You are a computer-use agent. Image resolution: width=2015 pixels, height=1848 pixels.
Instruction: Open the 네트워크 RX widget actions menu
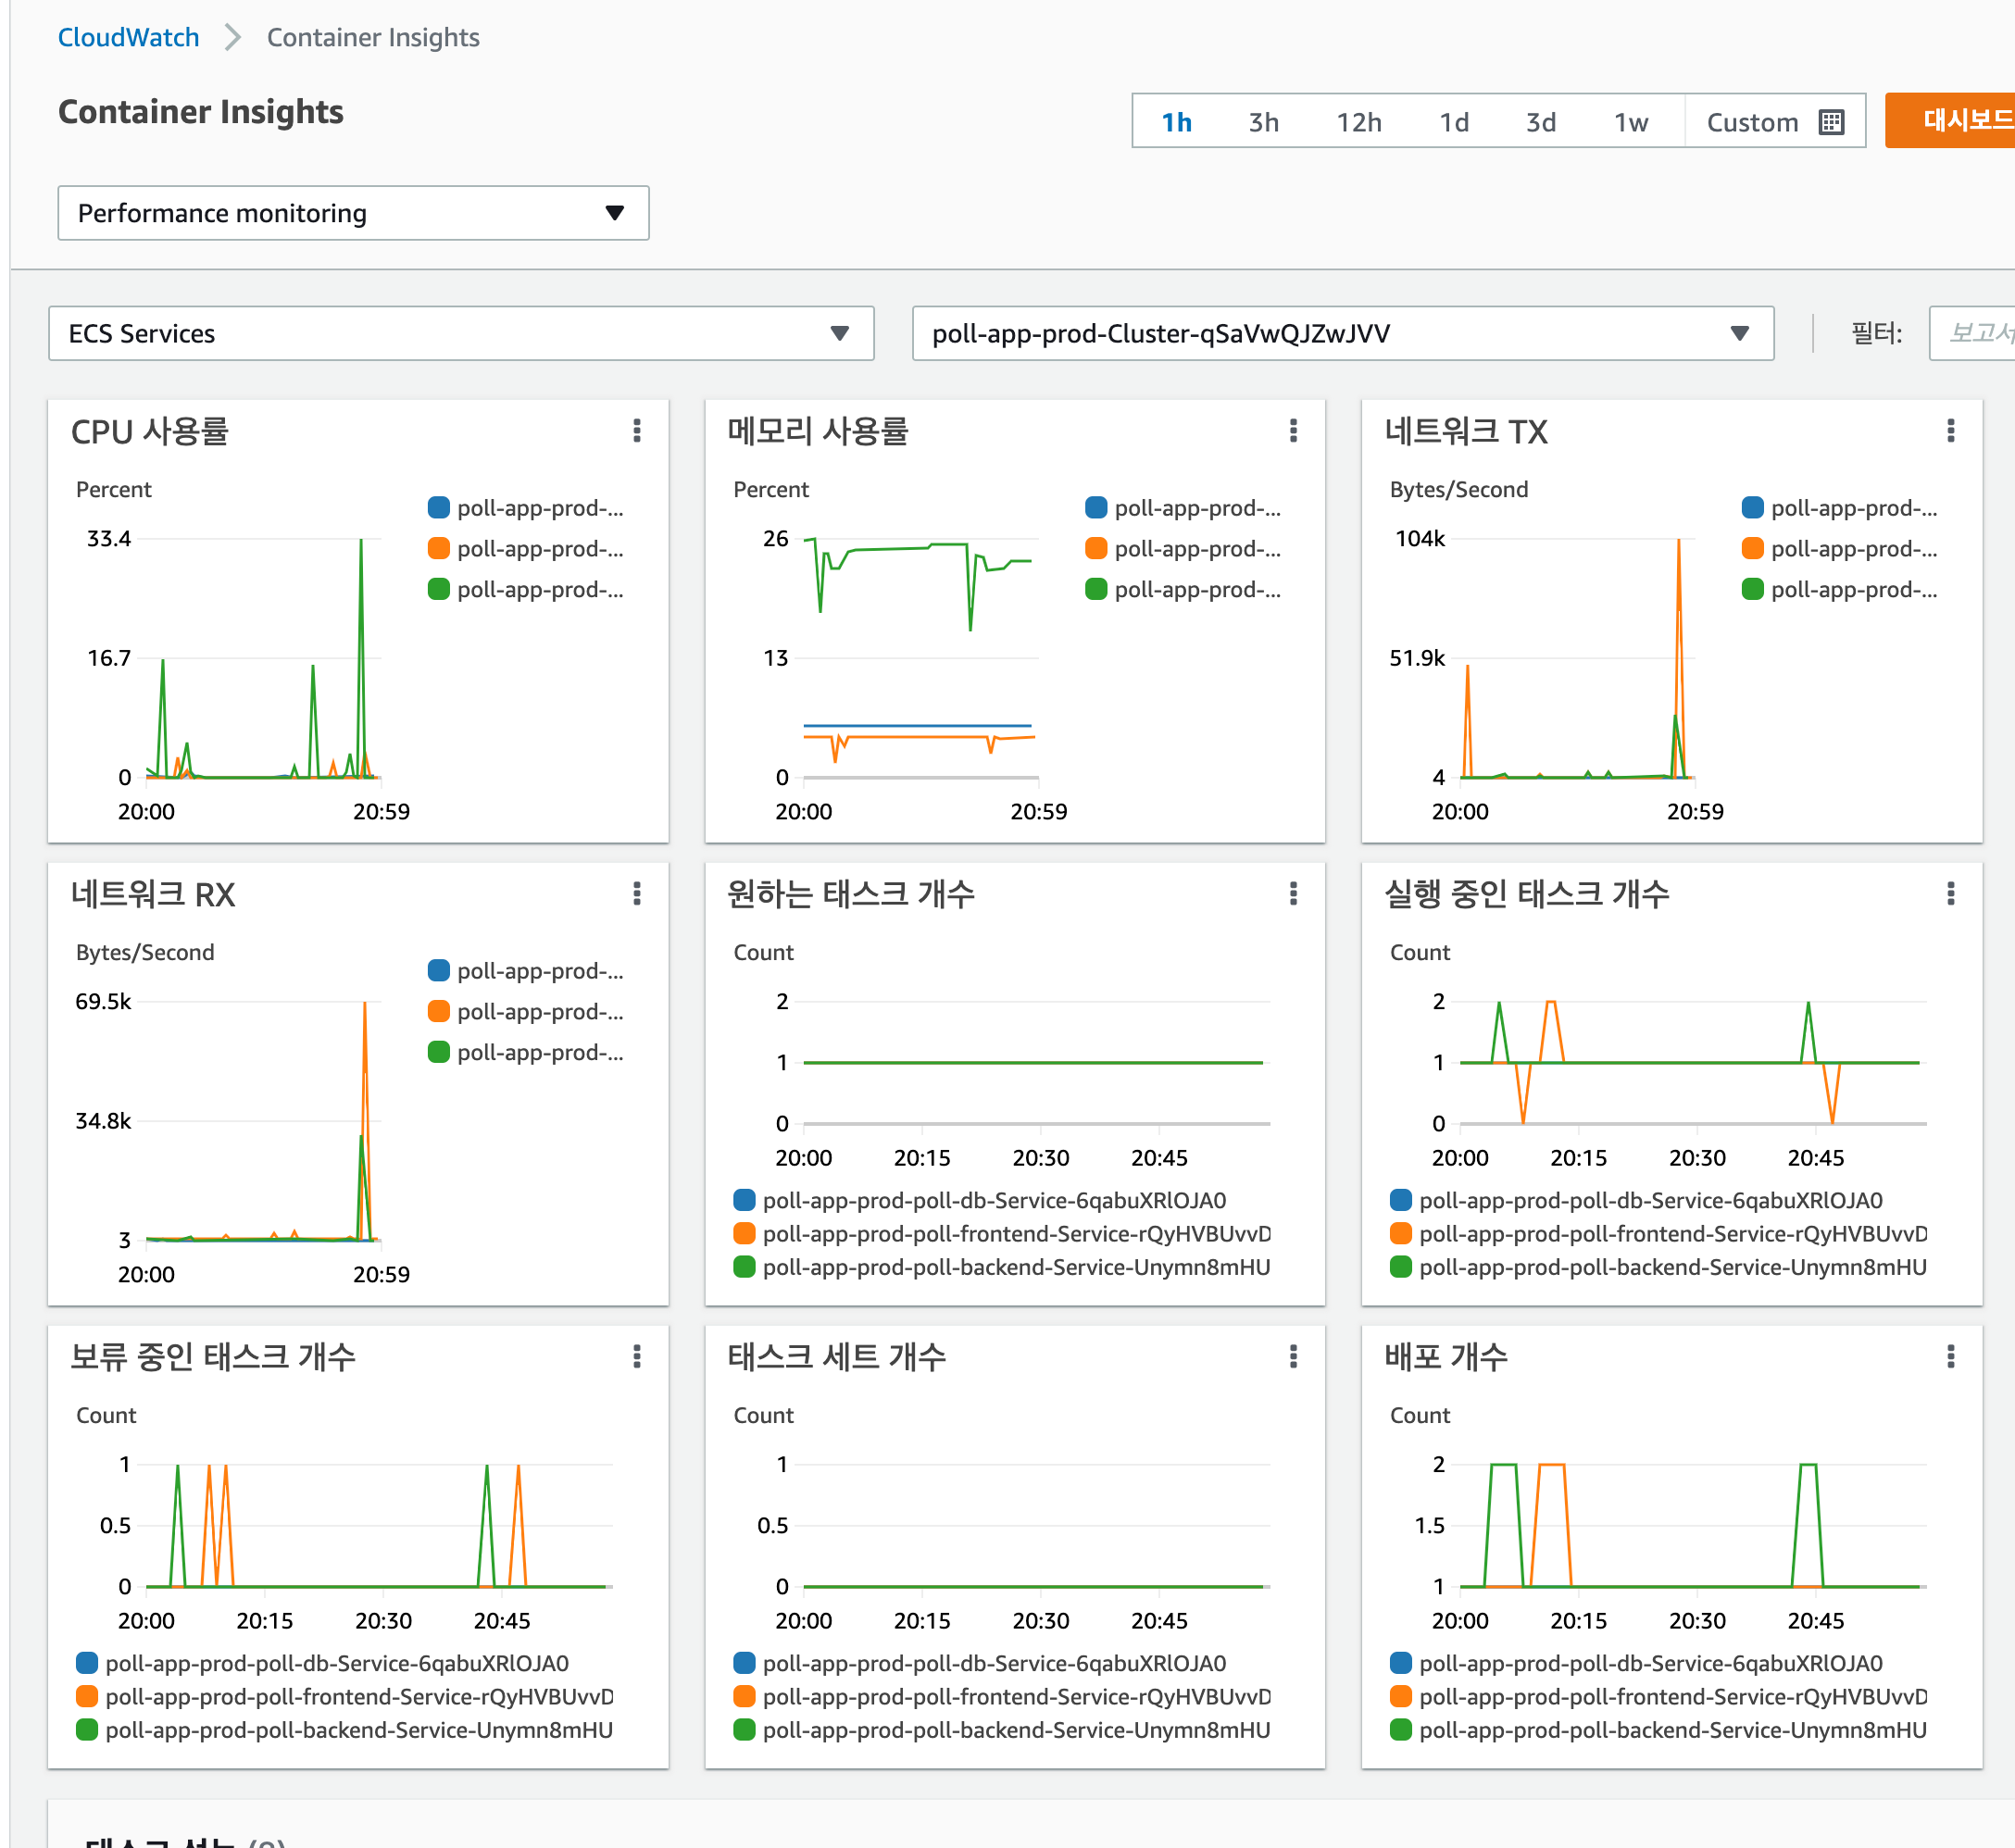click(636, 894)
